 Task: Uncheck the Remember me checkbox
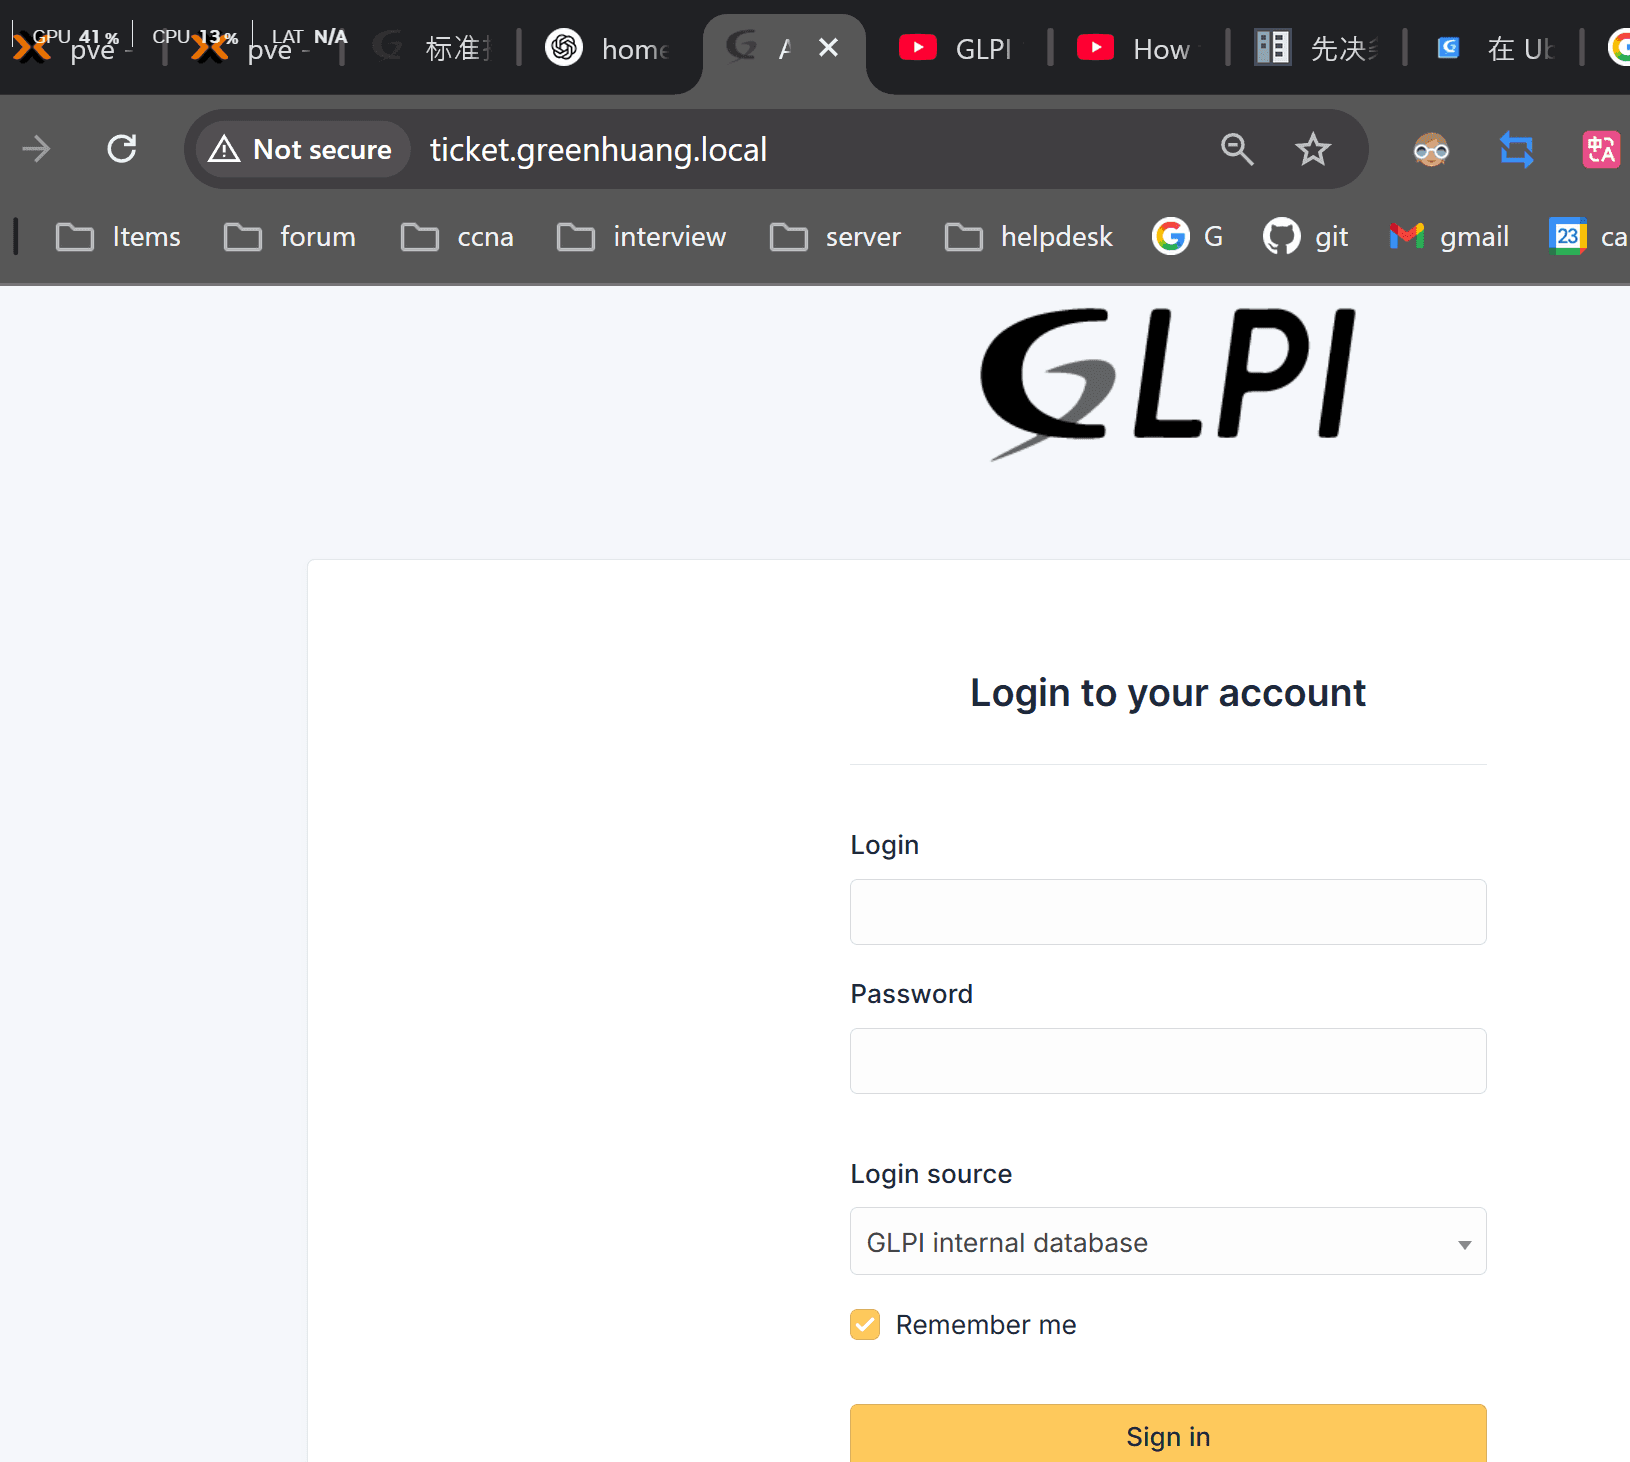(865, 1324)
